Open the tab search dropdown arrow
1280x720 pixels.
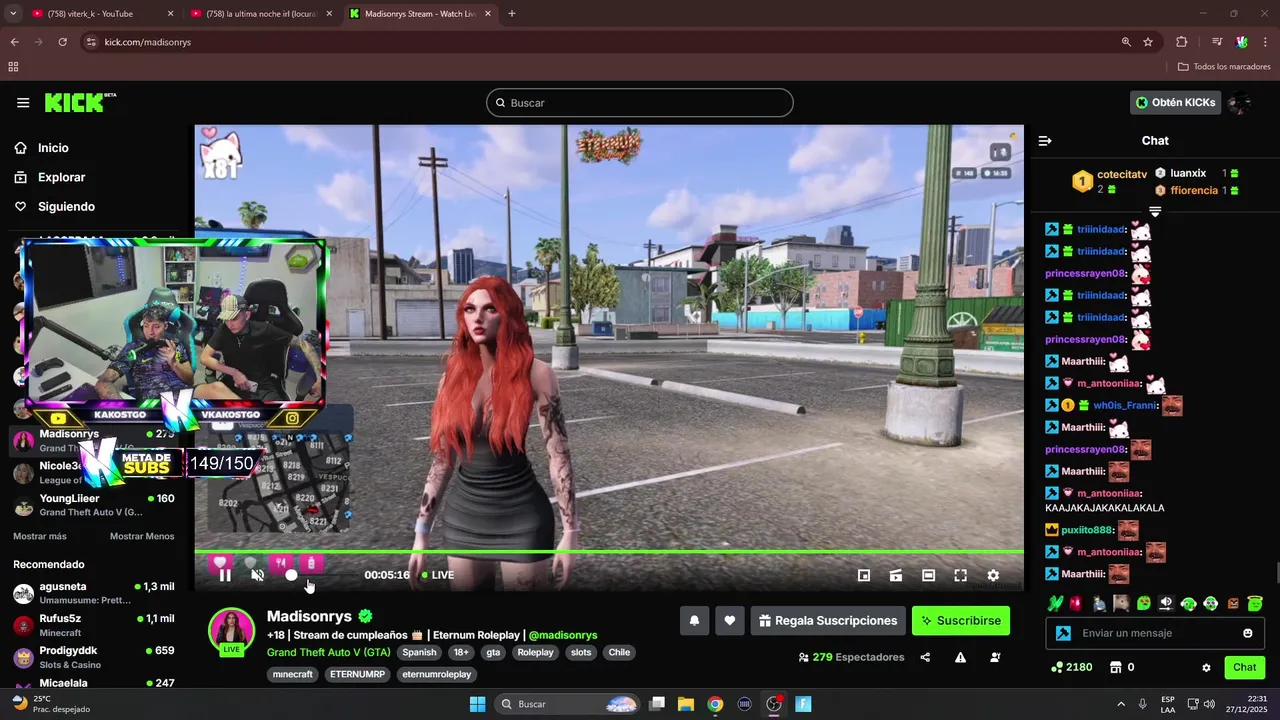pyautogui.click(x=13, y=14)
